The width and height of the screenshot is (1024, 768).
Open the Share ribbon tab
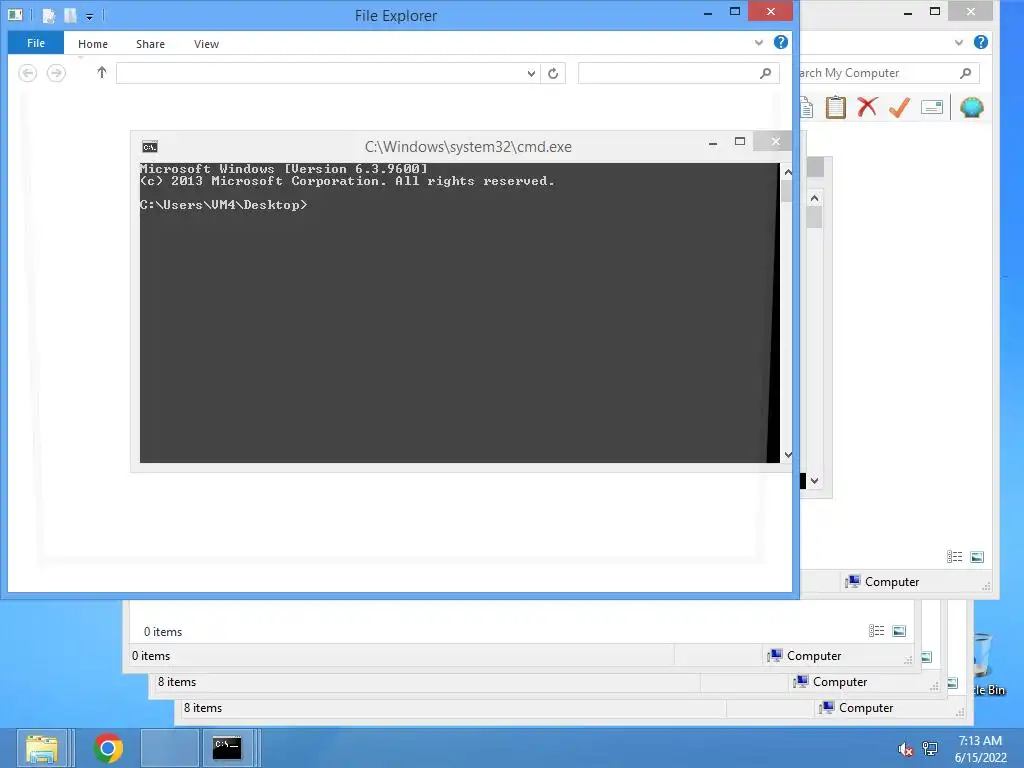click(x=150, y=44)
